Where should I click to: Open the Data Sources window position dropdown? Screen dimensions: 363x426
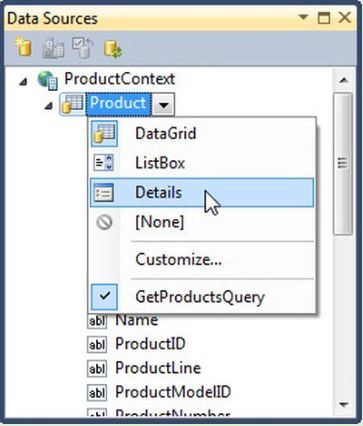point(303,17)
